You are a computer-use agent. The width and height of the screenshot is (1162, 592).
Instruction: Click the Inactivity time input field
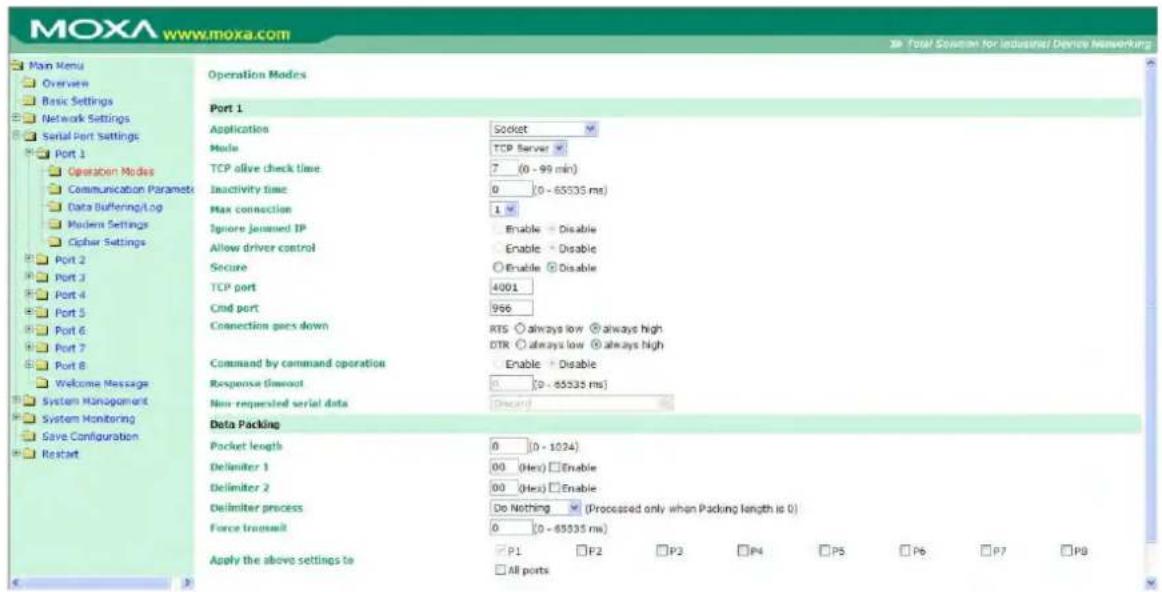pos(511,190)
